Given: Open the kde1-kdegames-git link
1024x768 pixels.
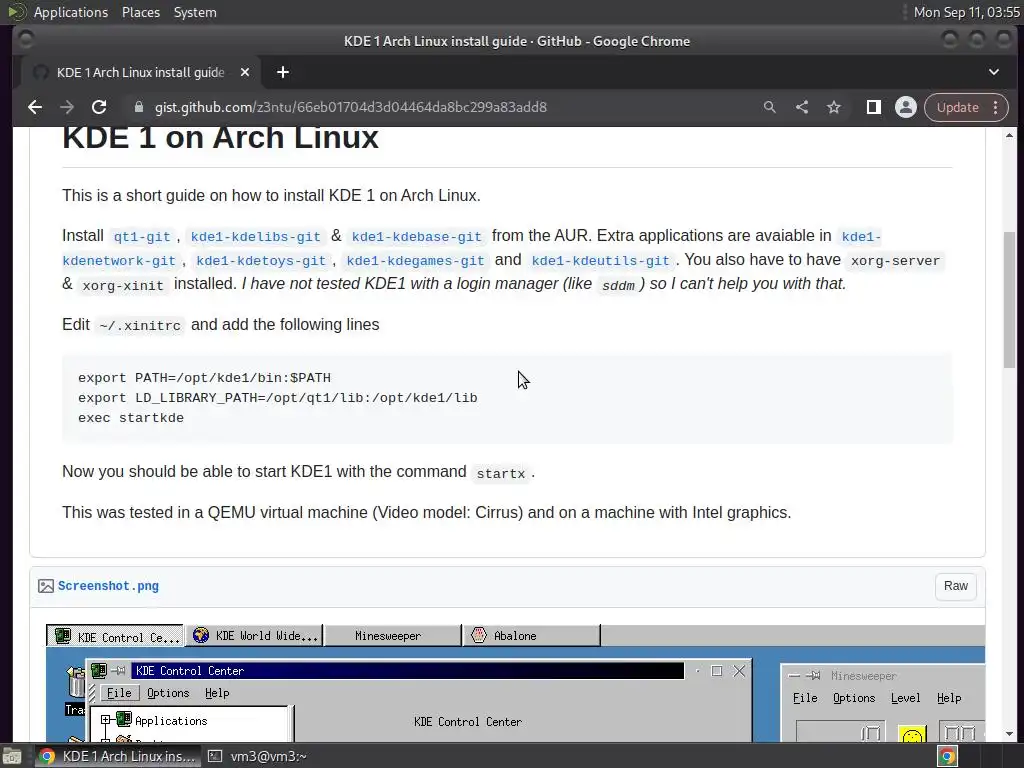Looking at the screenshot, I should [x=415, y=261].
